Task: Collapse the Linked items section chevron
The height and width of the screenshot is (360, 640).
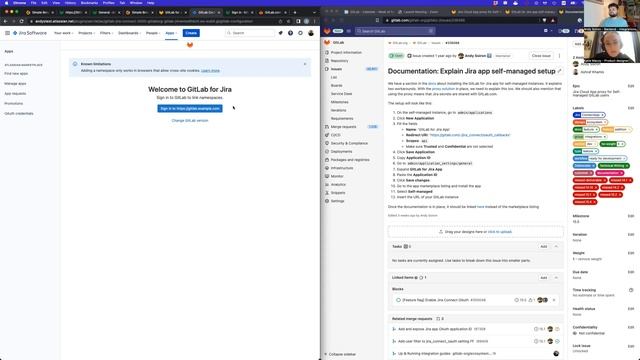Action: coord(556,278)
